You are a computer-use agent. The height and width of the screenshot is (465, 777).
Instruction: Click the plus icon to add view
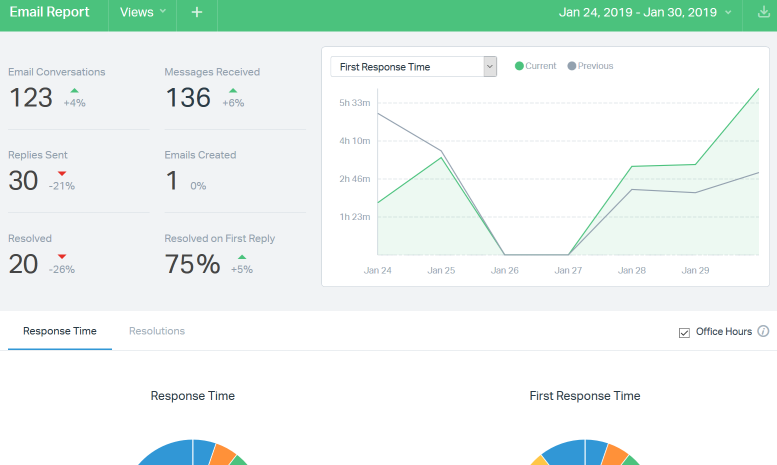click(197, 13)
